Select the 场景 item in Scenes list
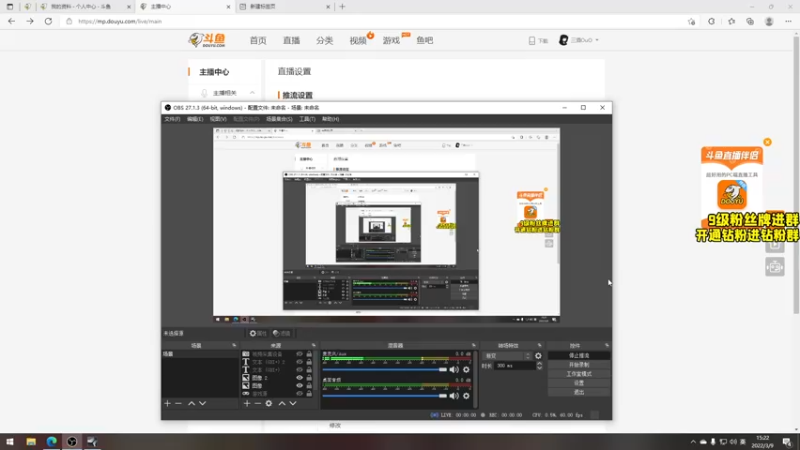 (199, 354)
